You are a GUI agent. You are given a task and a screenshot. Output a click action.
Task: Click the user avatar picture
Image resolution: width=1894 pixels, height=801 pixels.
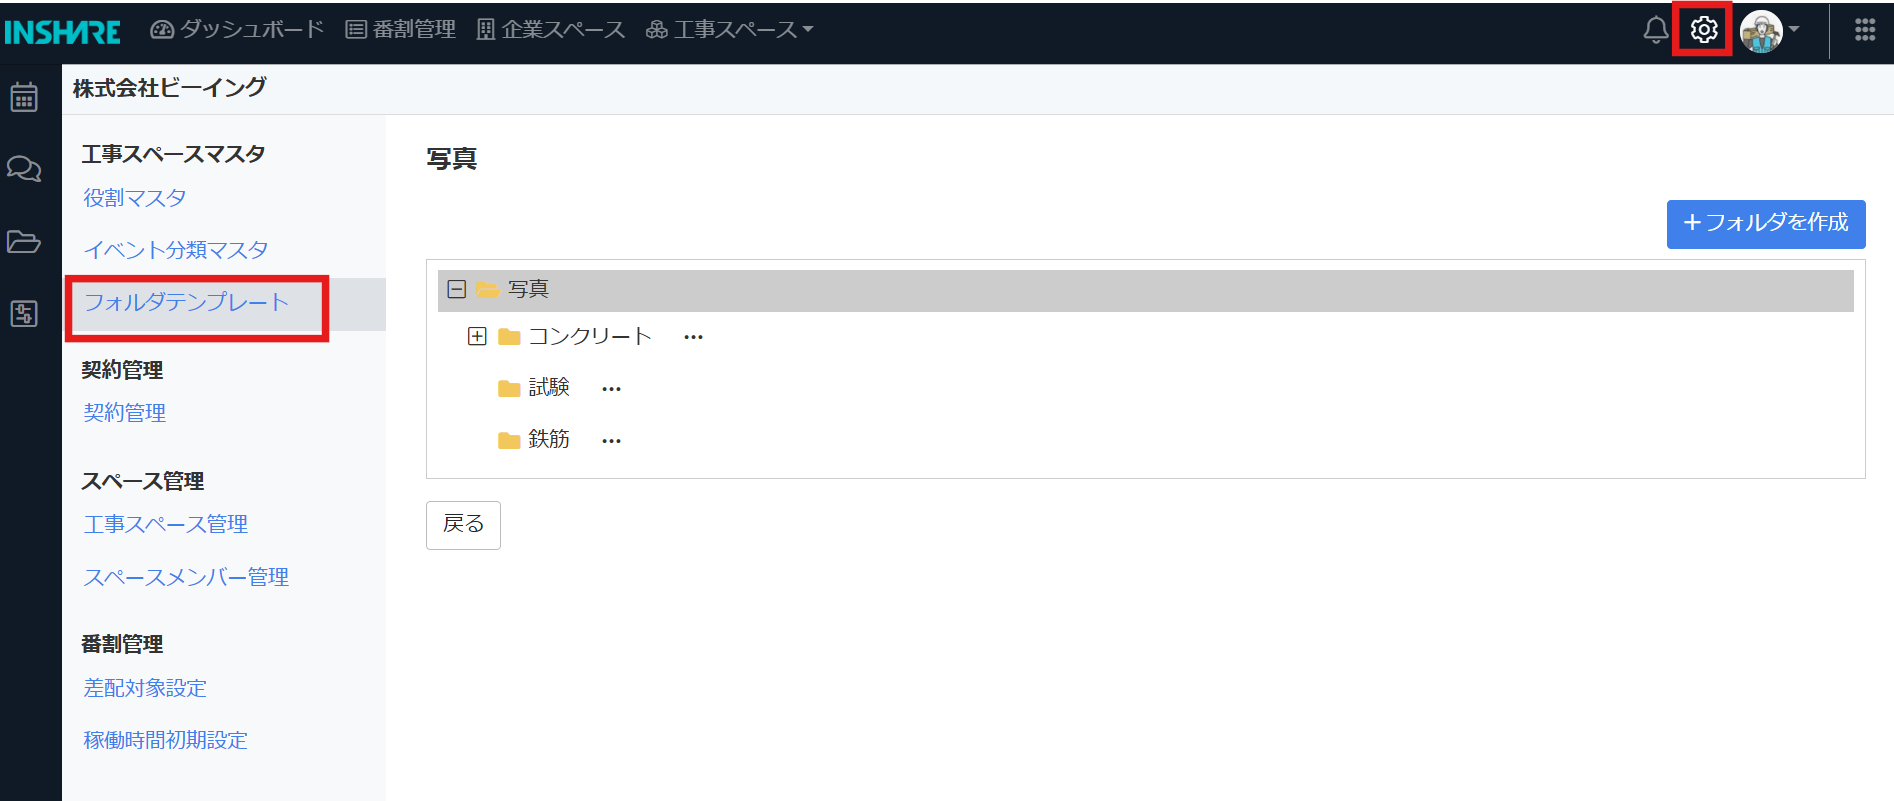[1761, 31]
